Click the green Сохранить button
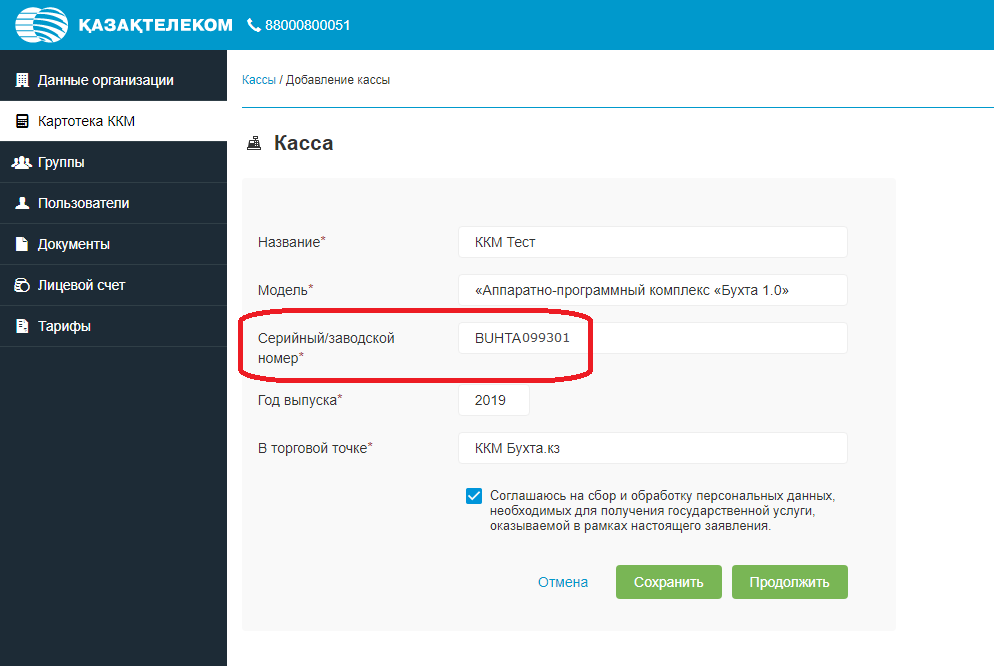 coord(669,582)
